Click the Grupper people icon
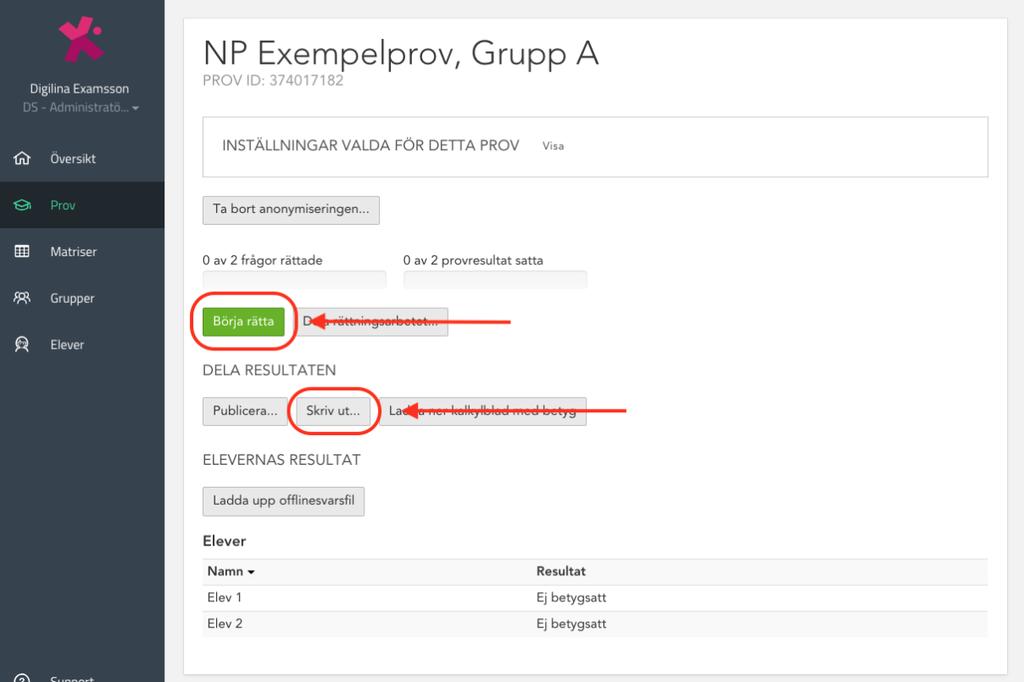This screenshot has height=682, width=1024. pyautogui.click(x=22, y=298)
